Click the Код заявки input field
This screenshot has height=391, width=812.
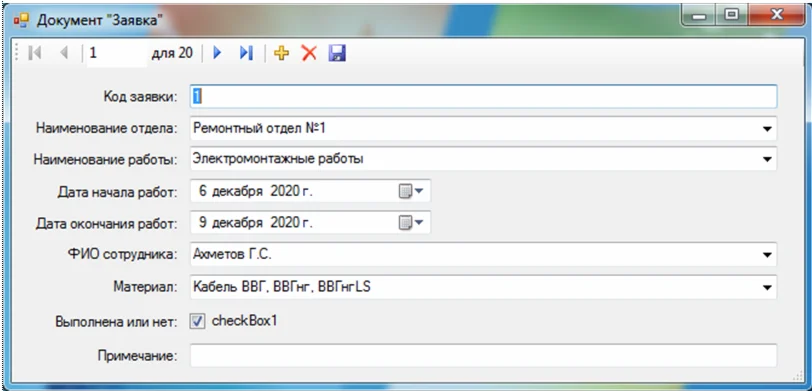pyautogui.click(x=483, y=96)
